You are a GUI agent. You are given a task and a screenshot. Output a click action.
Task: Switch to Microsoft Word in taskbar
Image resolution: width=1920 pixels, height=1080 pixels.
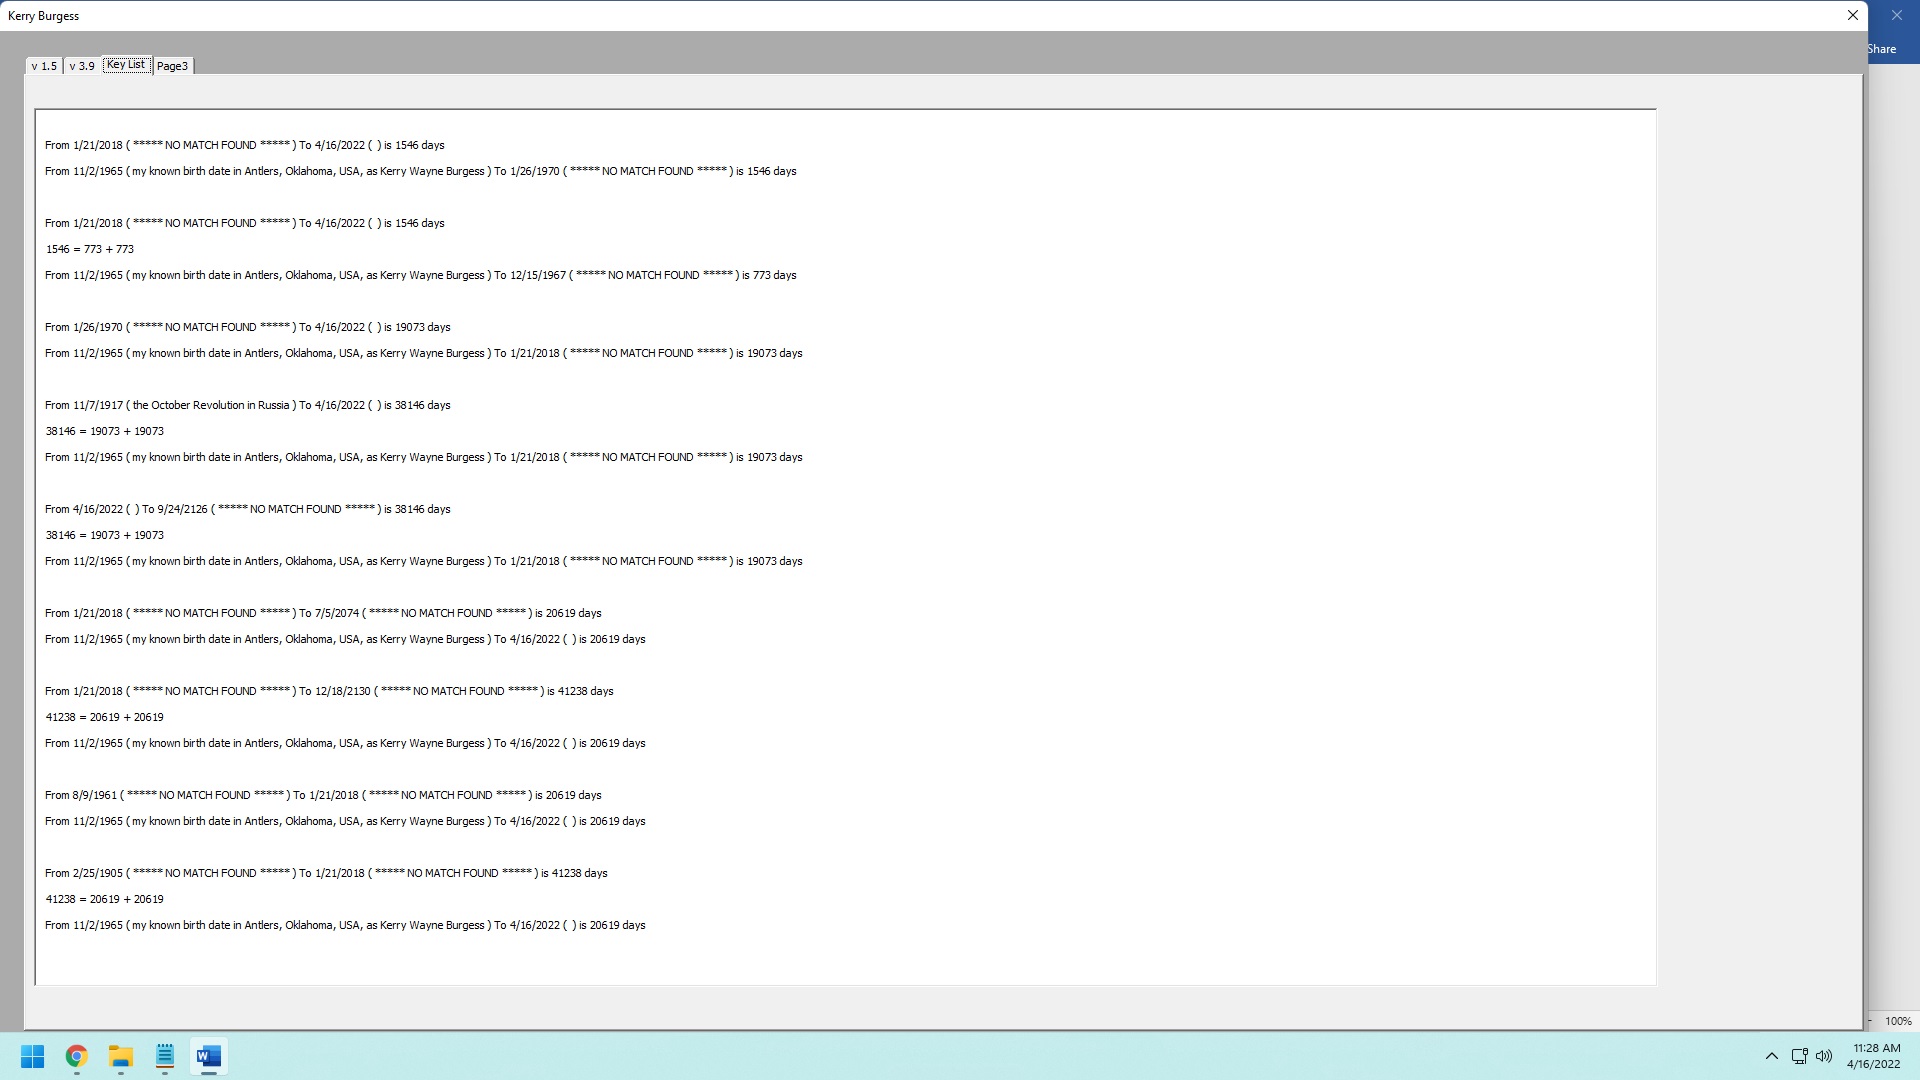(x=209, y=1057)
